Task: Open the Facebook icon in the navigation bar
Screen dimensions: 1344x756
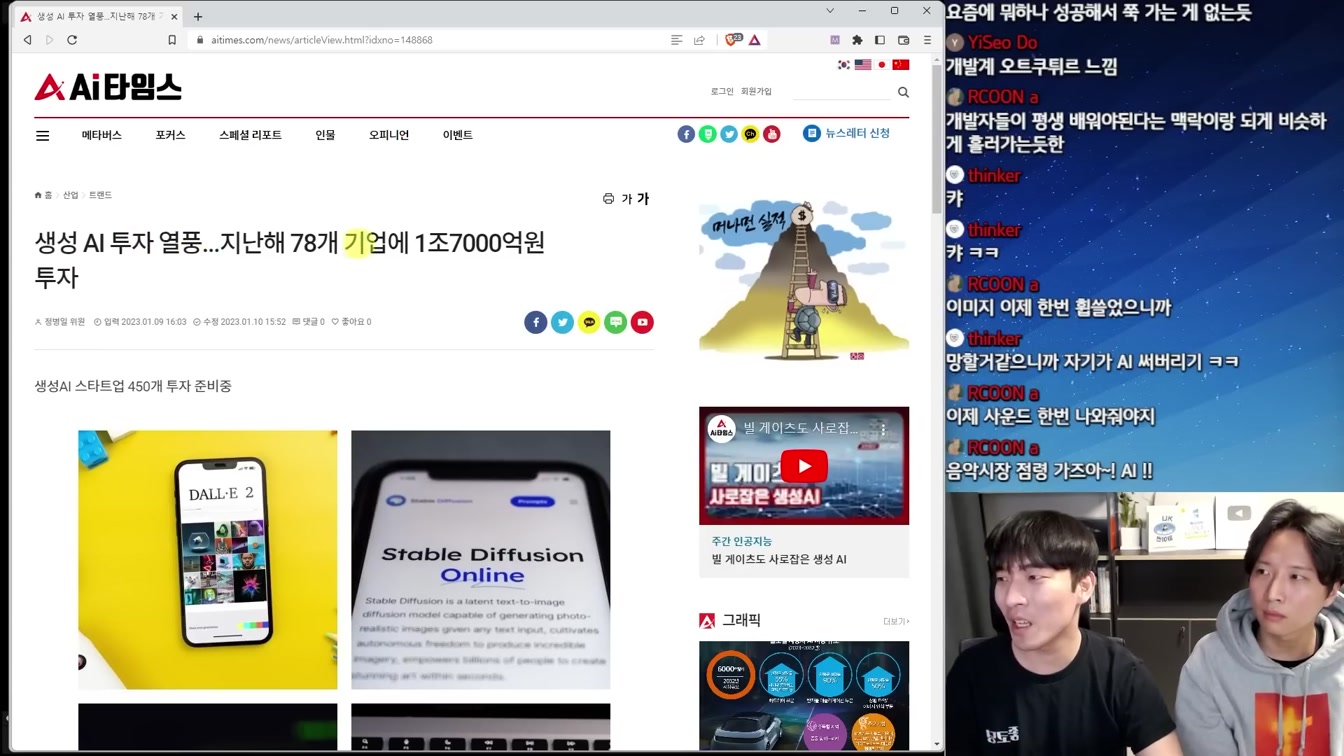Action: (686, 134)
